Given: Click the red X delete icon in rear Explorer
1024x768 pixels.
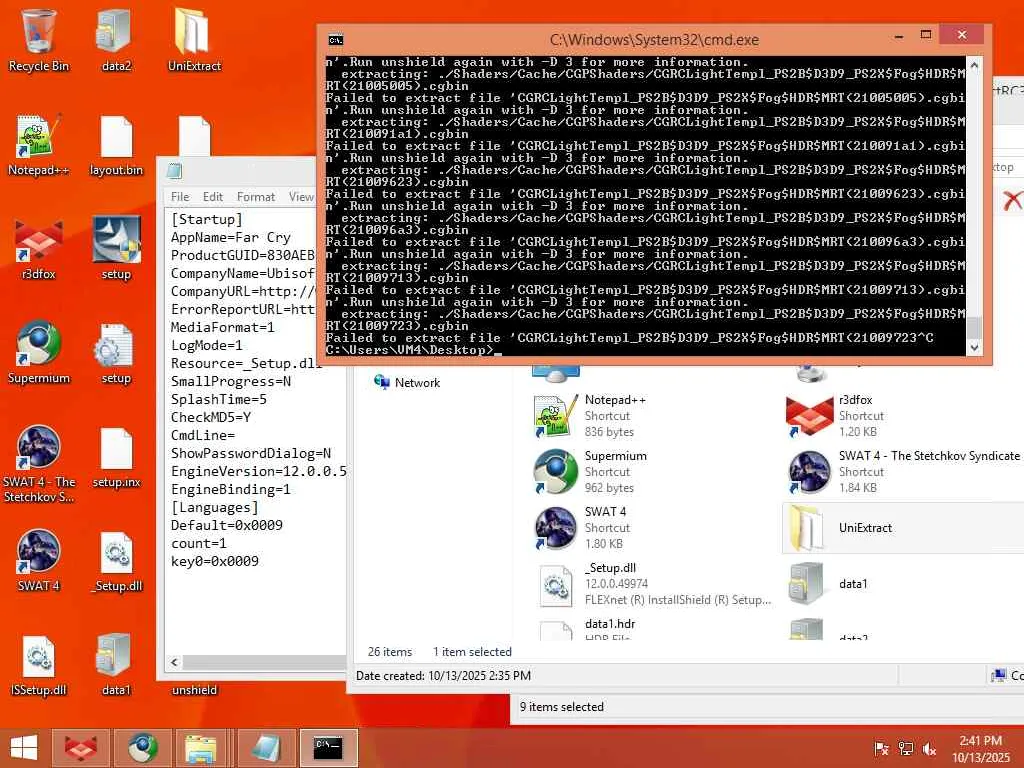Looking at the screenshot, I should coord(1012,200).
